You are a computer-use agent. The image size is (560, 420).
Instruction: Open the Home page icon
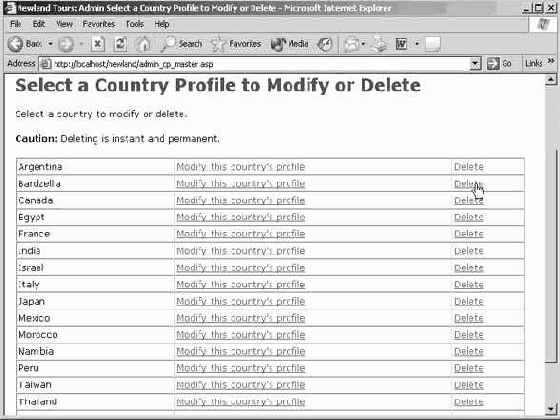[x=143, y=44]
